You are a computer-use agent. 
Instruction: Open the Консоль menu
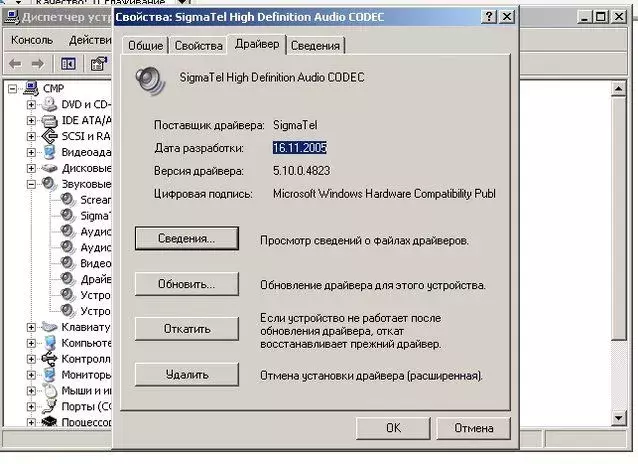32,40
